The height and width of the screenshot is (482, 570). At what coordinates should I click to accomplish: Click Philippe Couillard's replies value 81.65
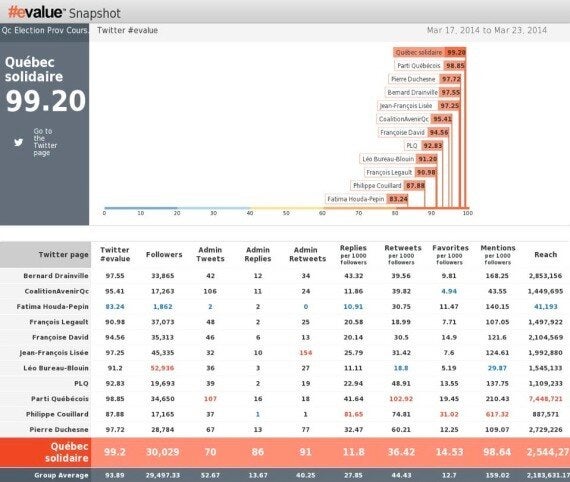353,414
